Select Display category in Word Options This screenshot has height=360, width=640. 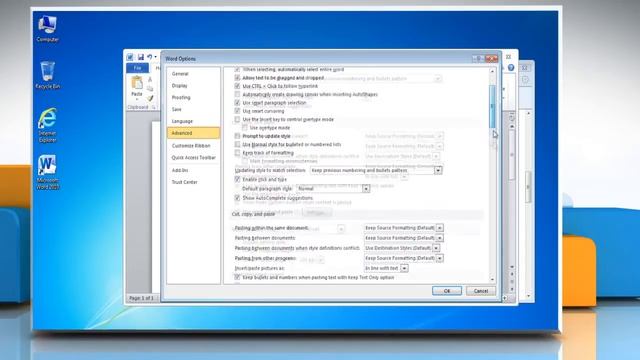tap(180, 86)
